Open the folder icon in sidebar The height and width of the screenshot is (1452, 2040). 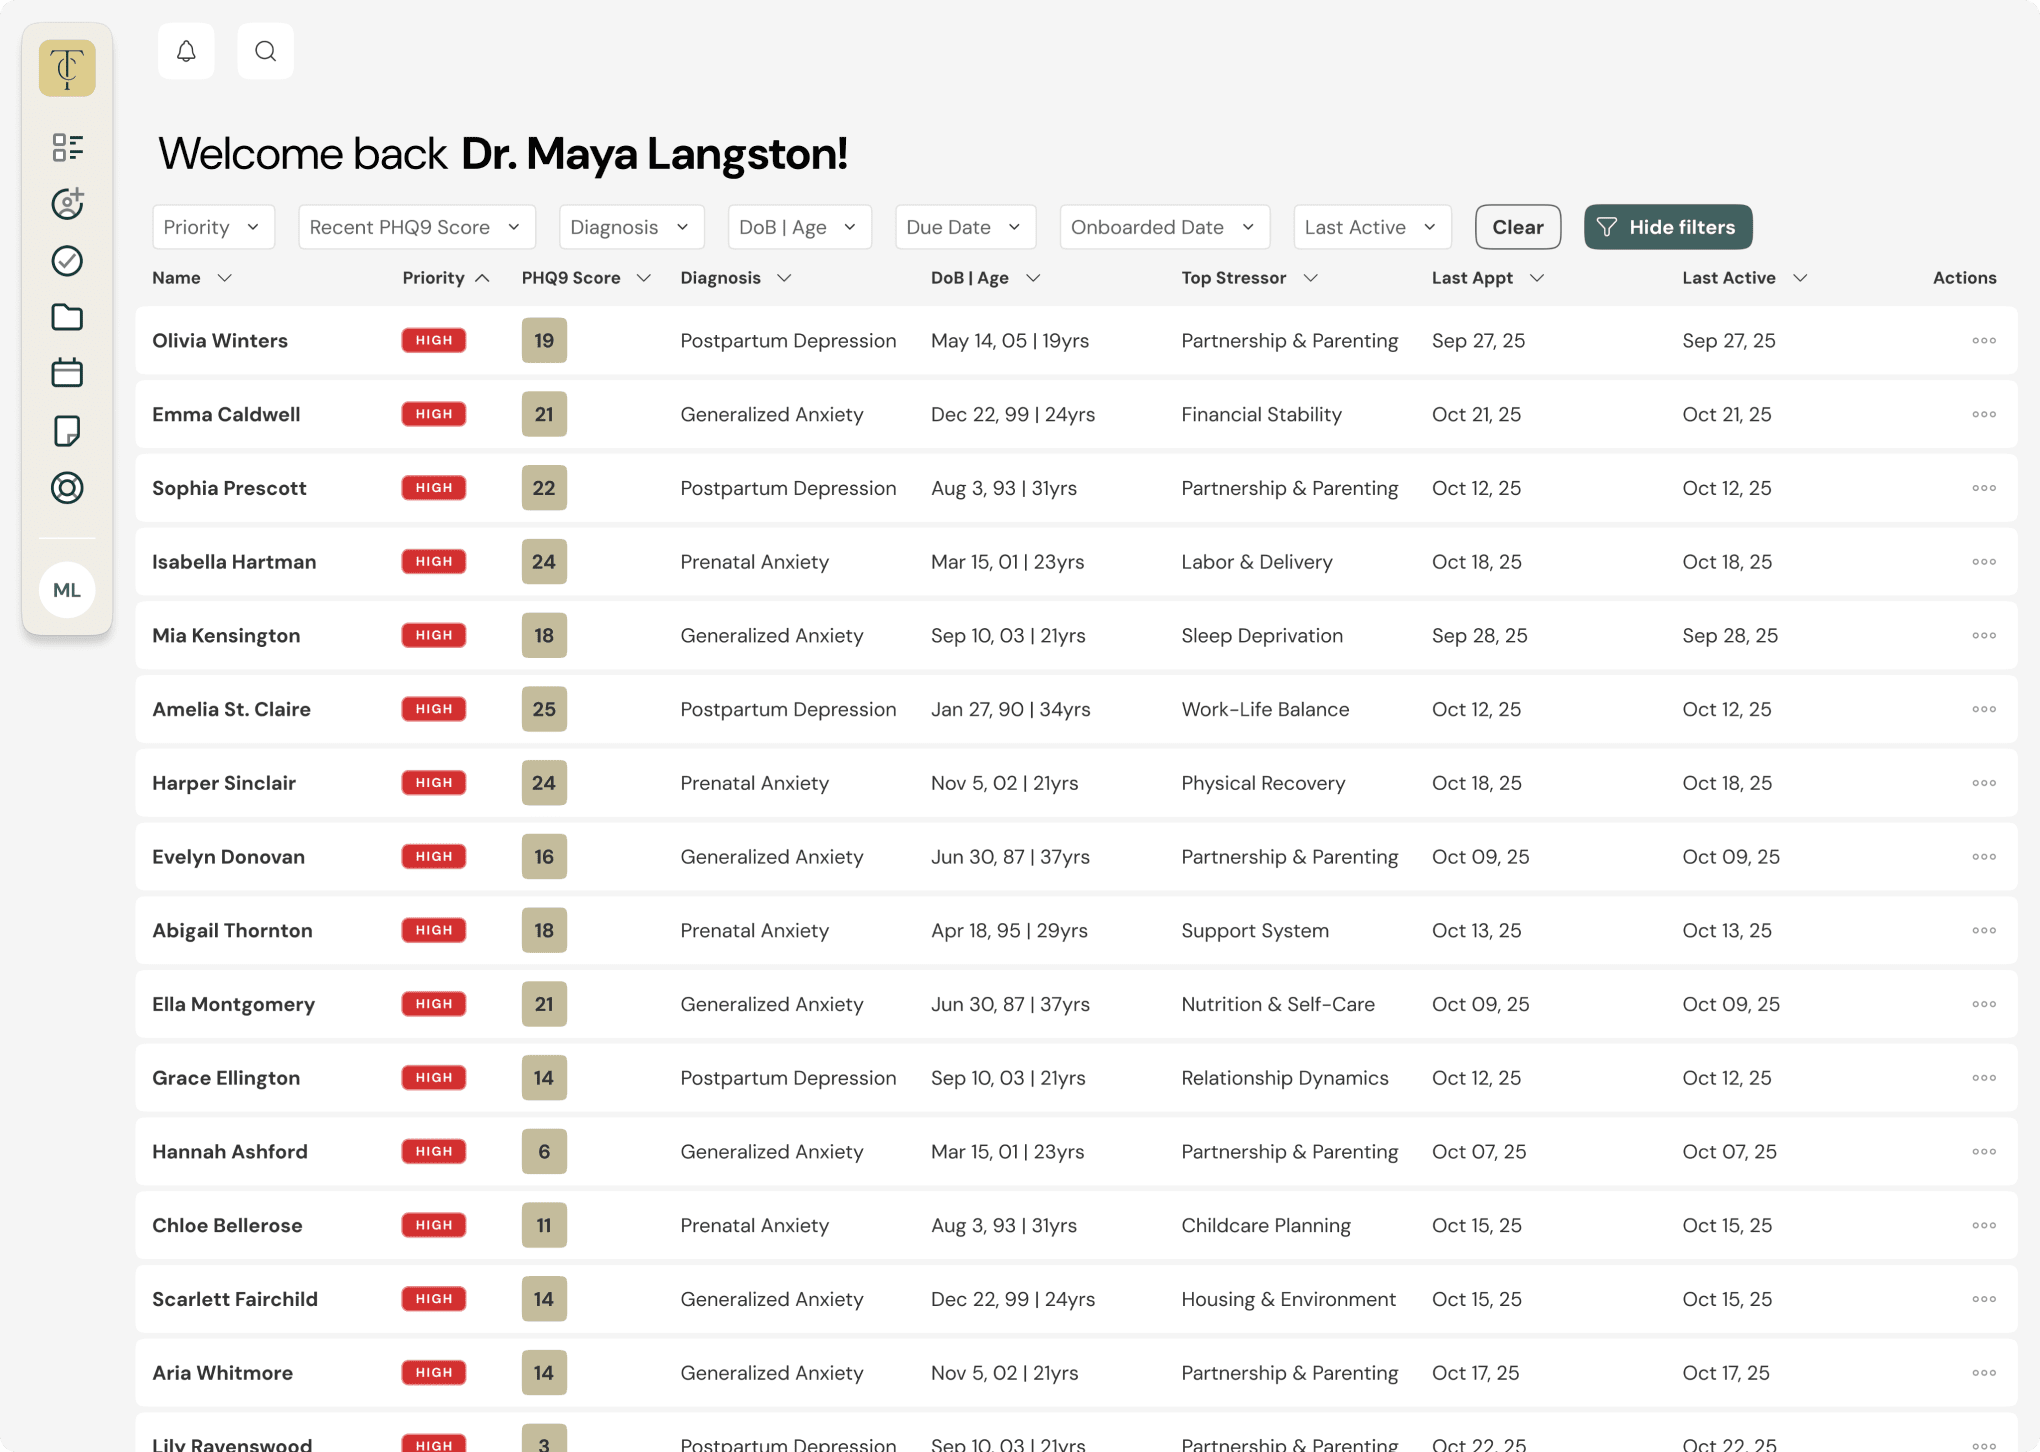point(67,317)
